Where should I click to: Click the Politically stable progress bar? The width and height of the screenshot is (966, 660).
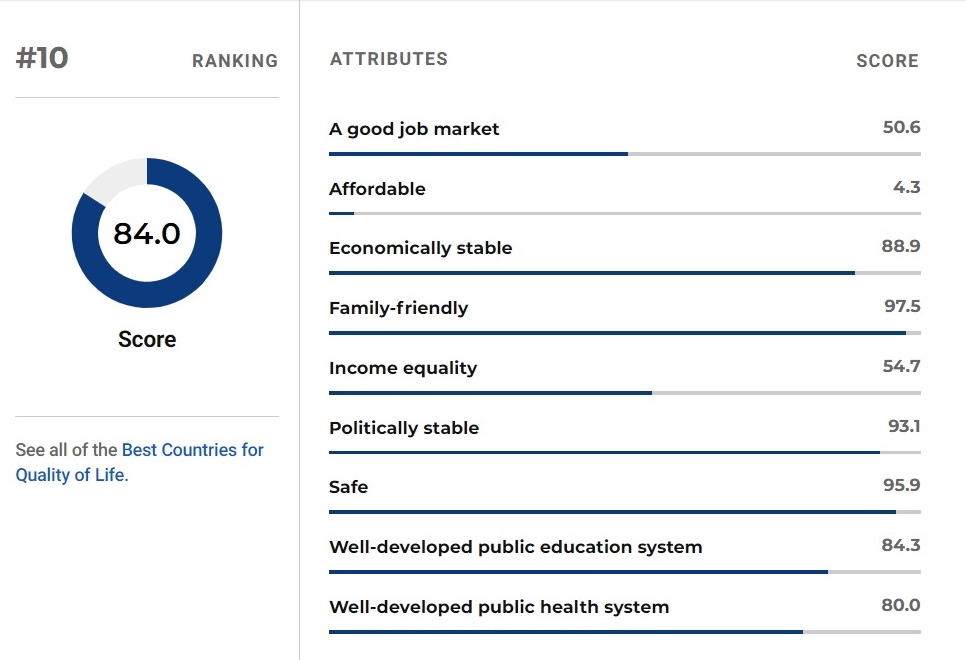[x=625, y=452]
